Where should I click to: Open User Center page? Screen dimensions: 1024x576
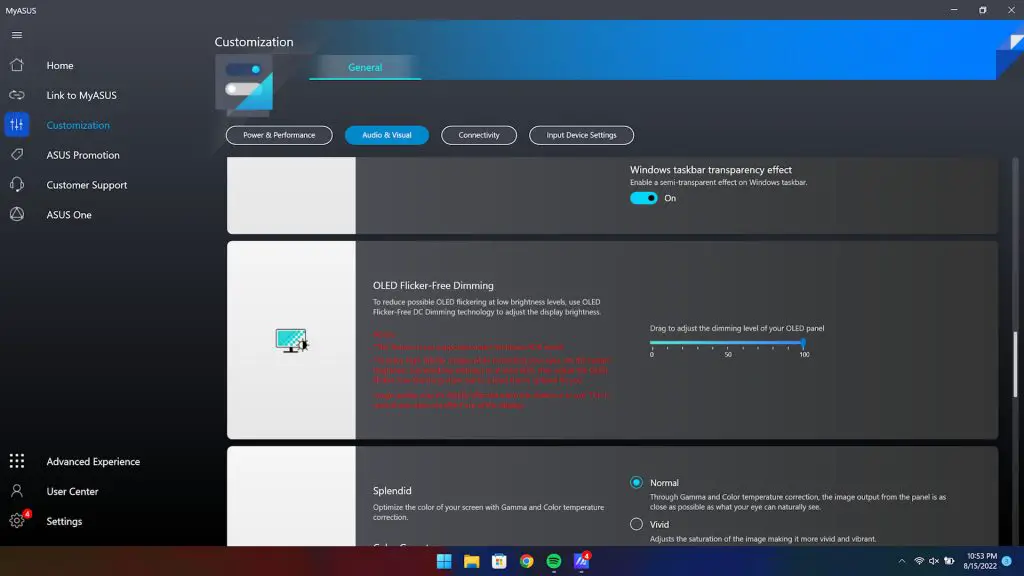click(72, 491)
